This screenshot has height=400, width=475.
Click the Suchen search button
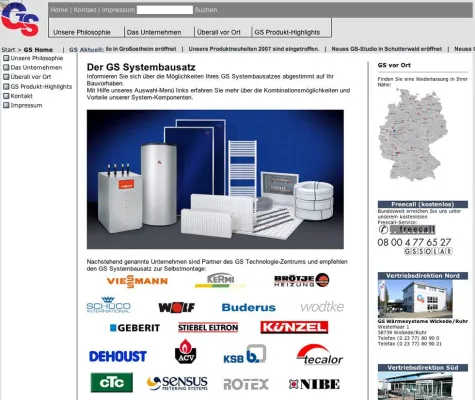click(x=206, y=10)
